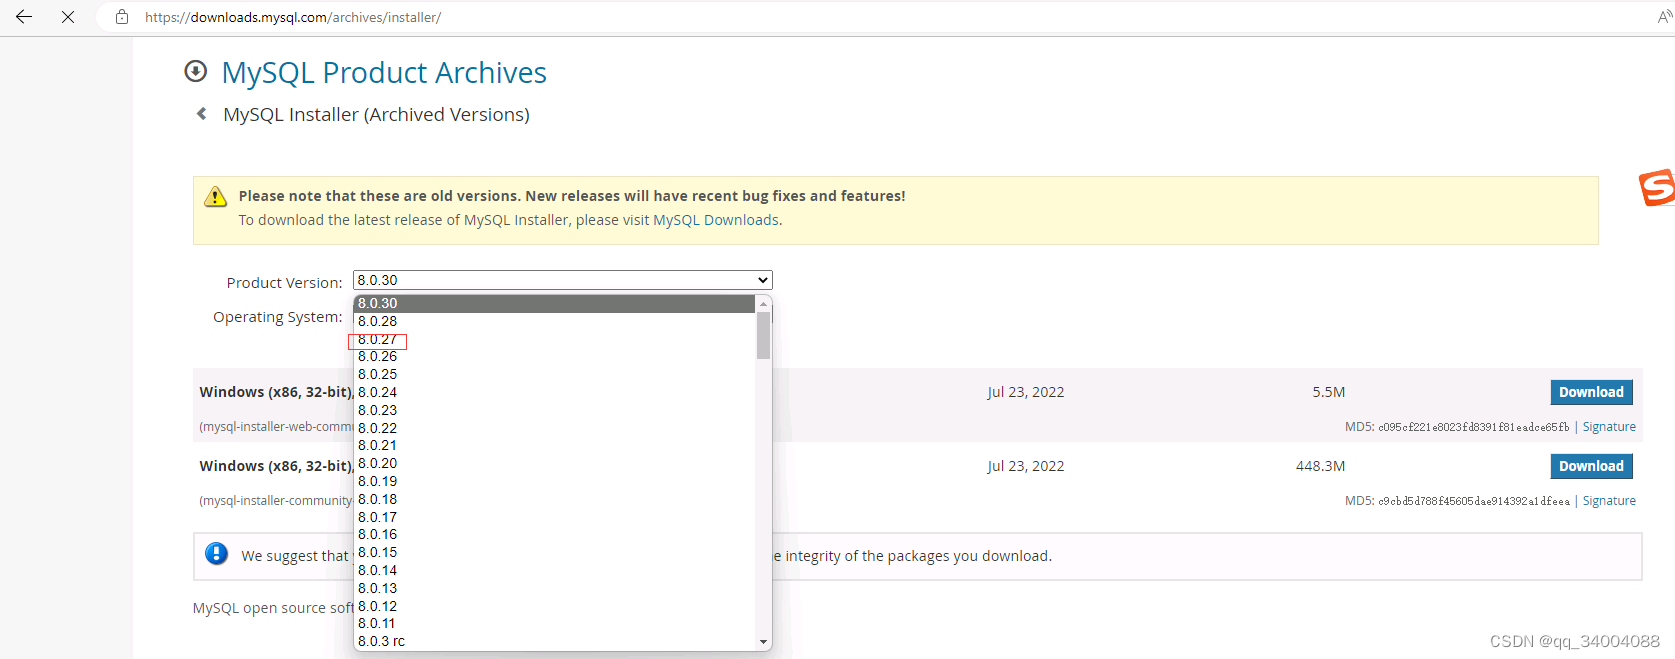Click the first MD5 checksum c095cf221e…

tap(1473, 427)
